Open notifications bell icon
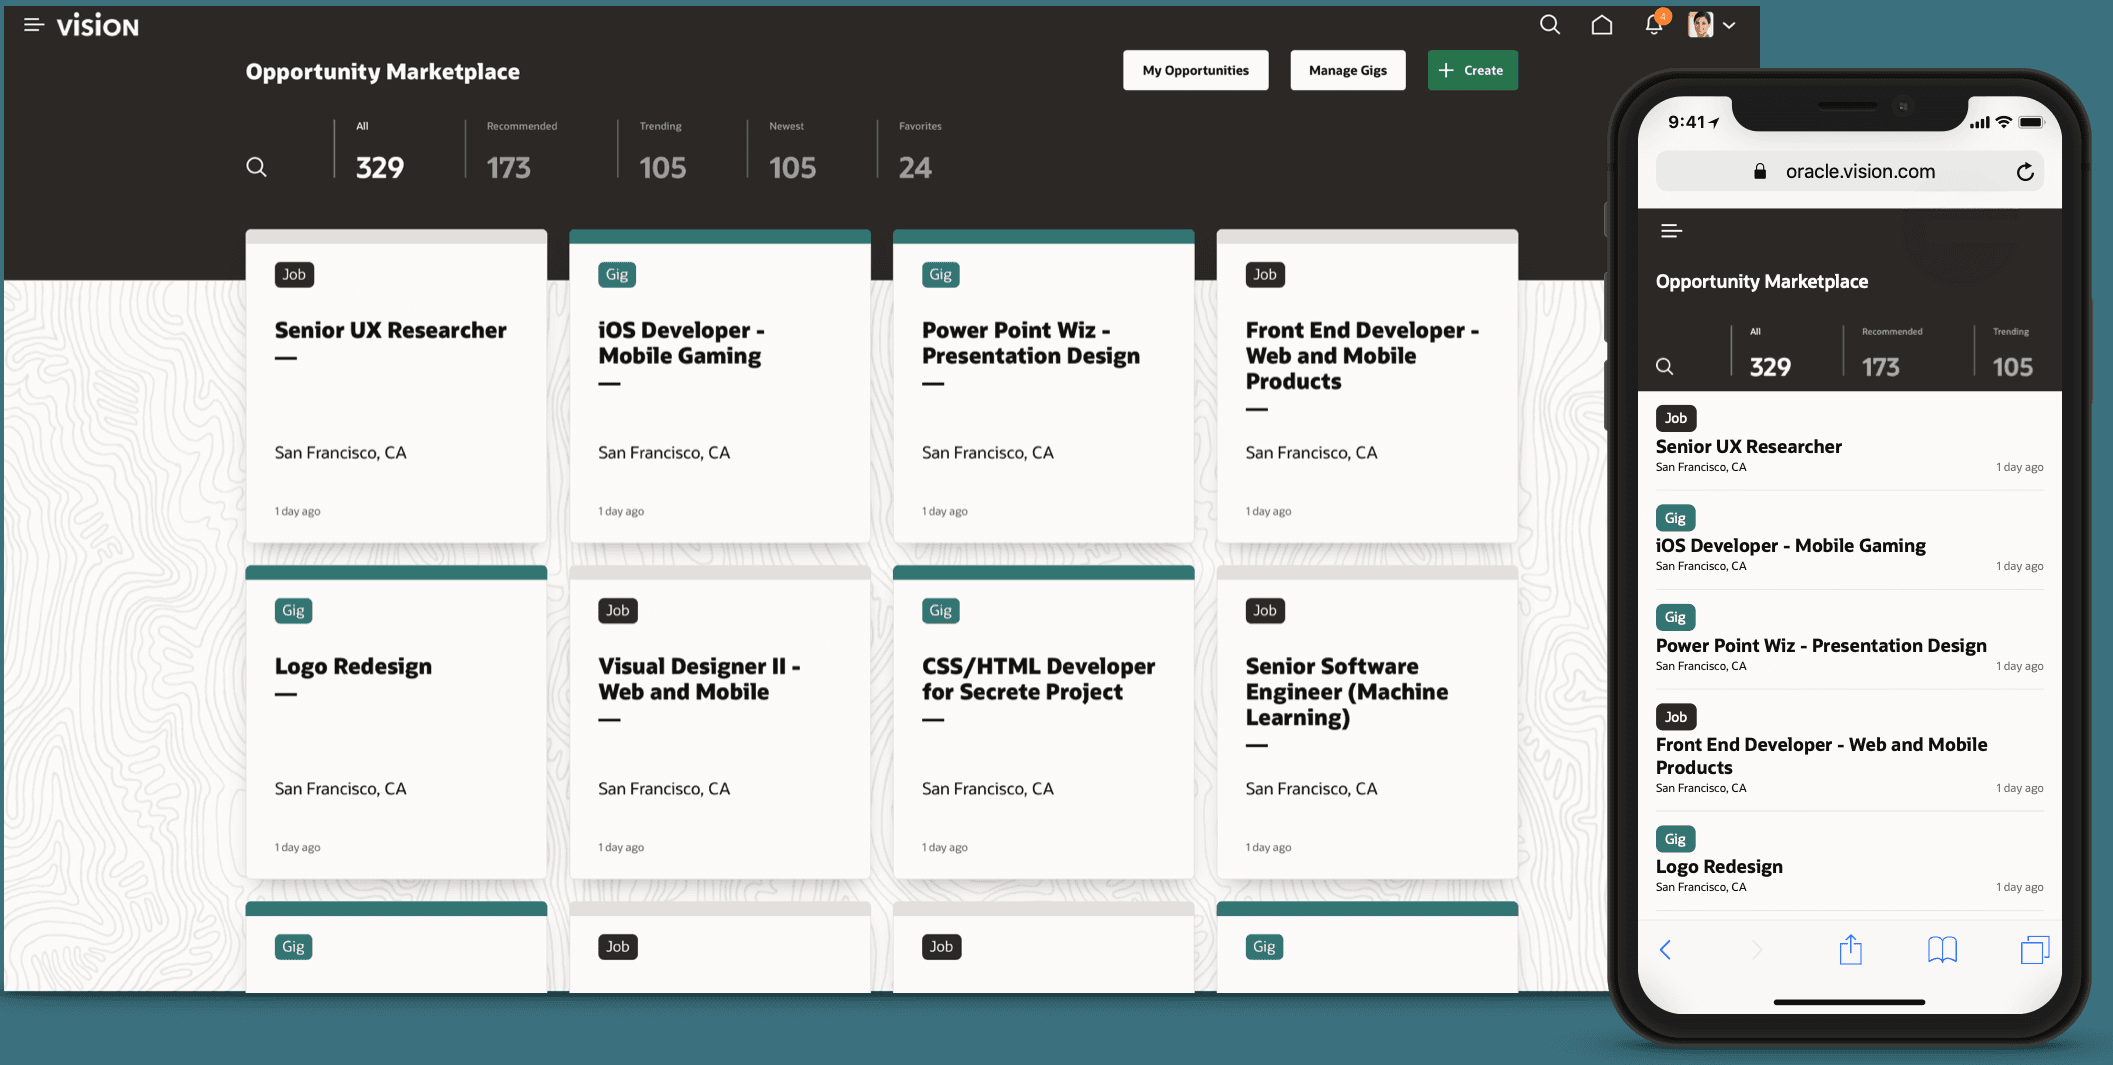 coord(1654,25)
